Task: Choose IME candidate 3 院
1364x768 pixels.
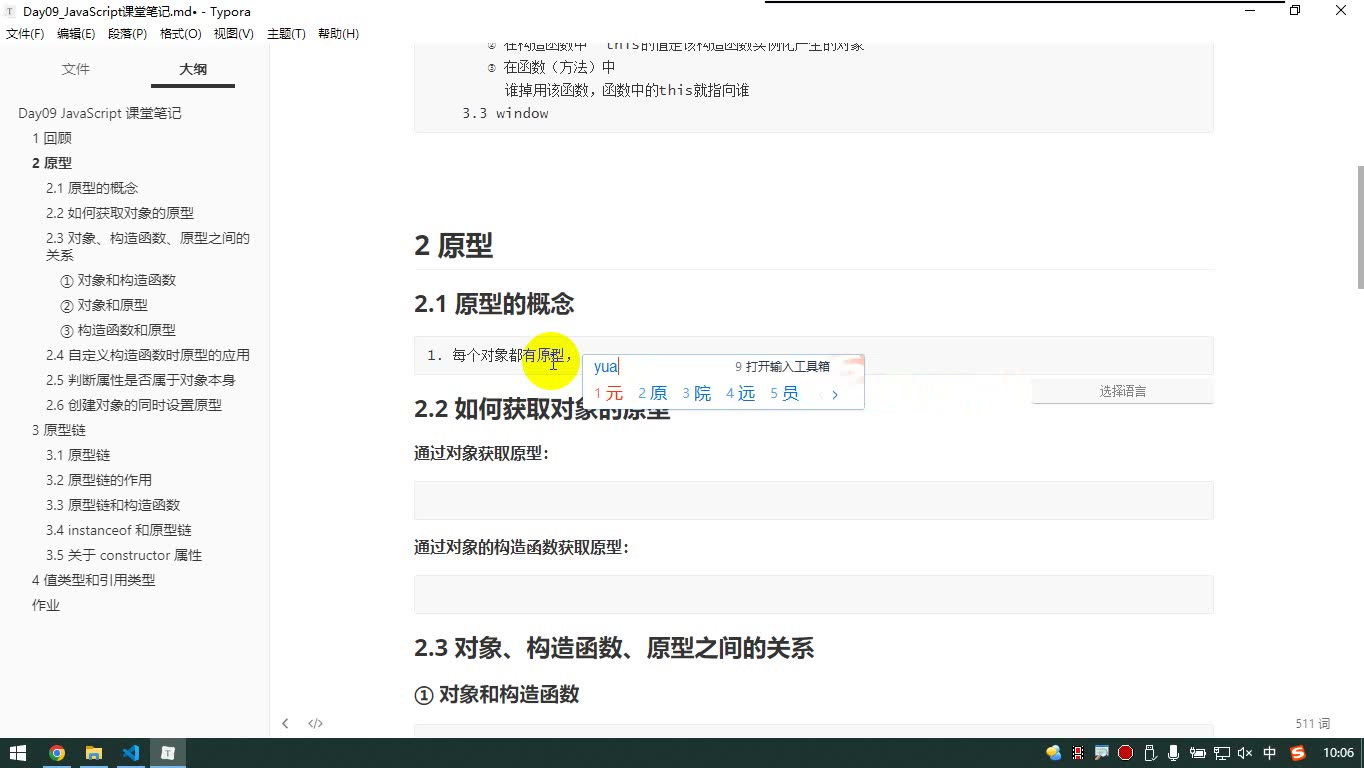Action: [697, 393]
